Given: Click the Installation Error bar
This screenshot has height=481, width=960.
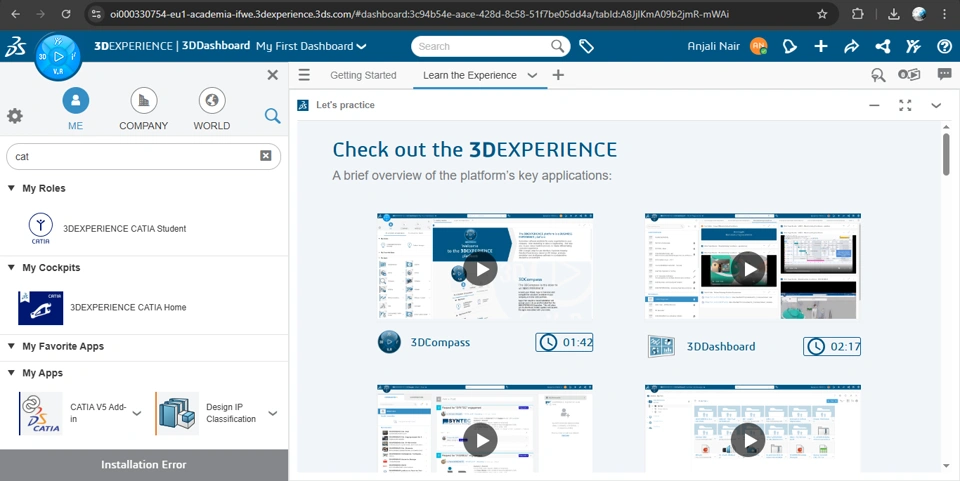Looking at the screenshot, I should (x=144, y=465).
